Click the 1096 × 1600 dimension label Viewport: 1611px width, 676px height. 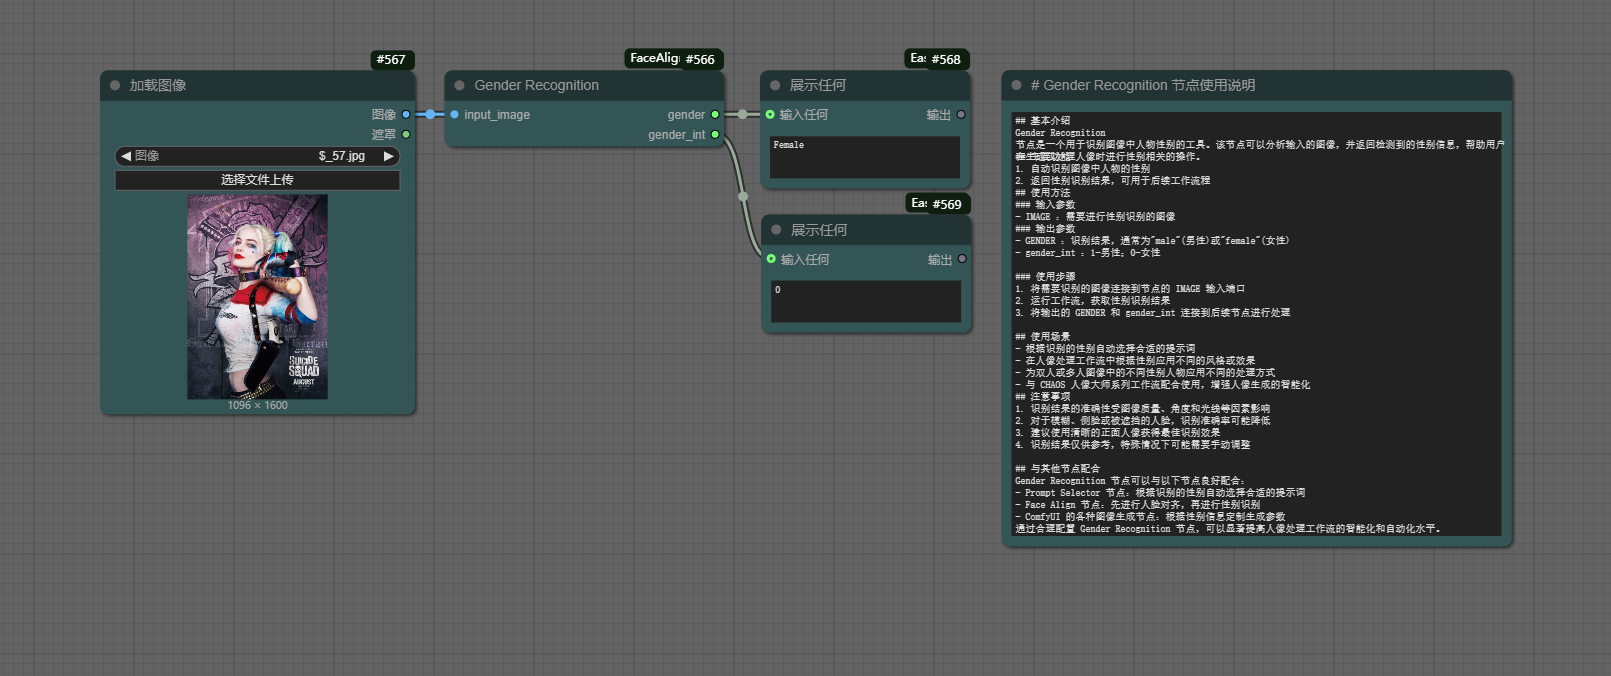[257, 406]
